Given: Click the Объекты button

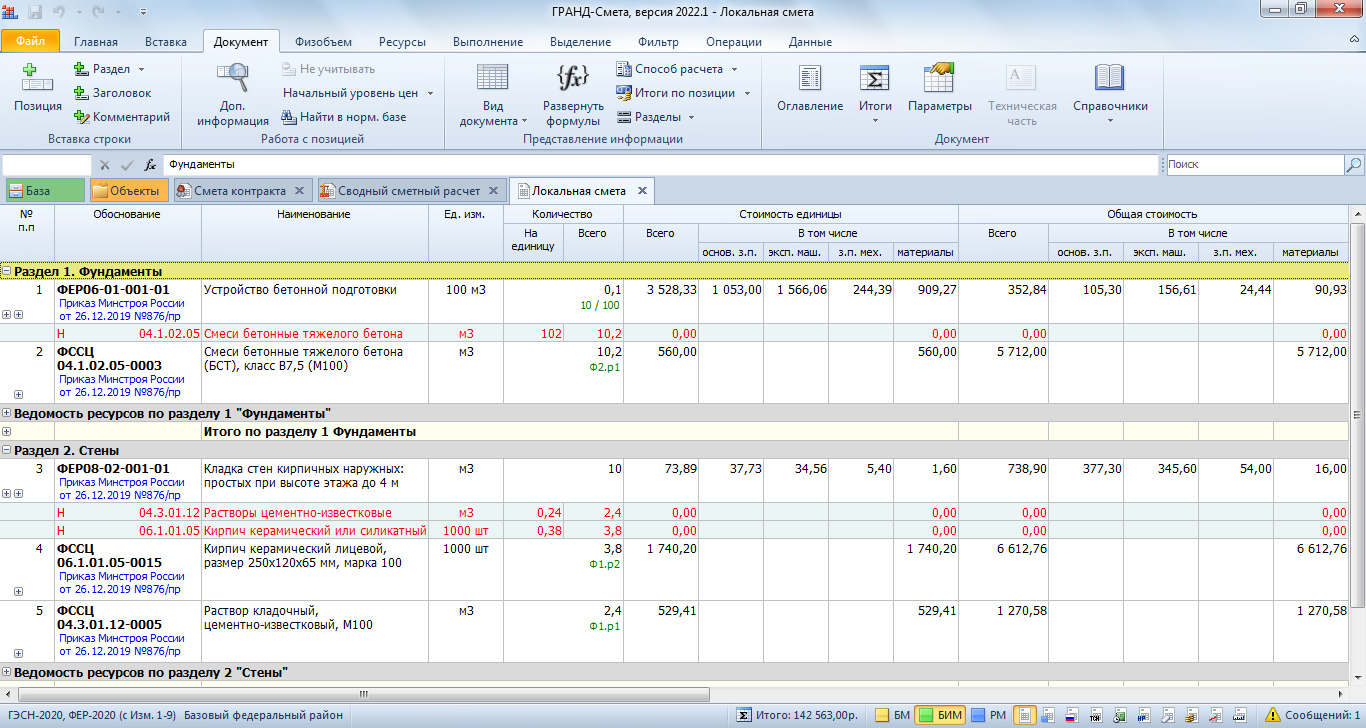Looking at the screenshot, I should click(129, 191).
